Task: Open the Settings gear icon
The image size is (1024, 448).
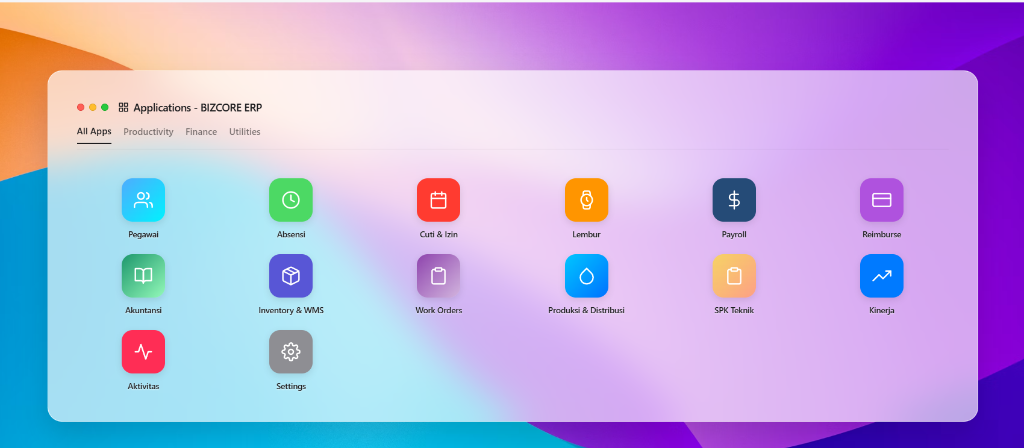Action: 291,351
